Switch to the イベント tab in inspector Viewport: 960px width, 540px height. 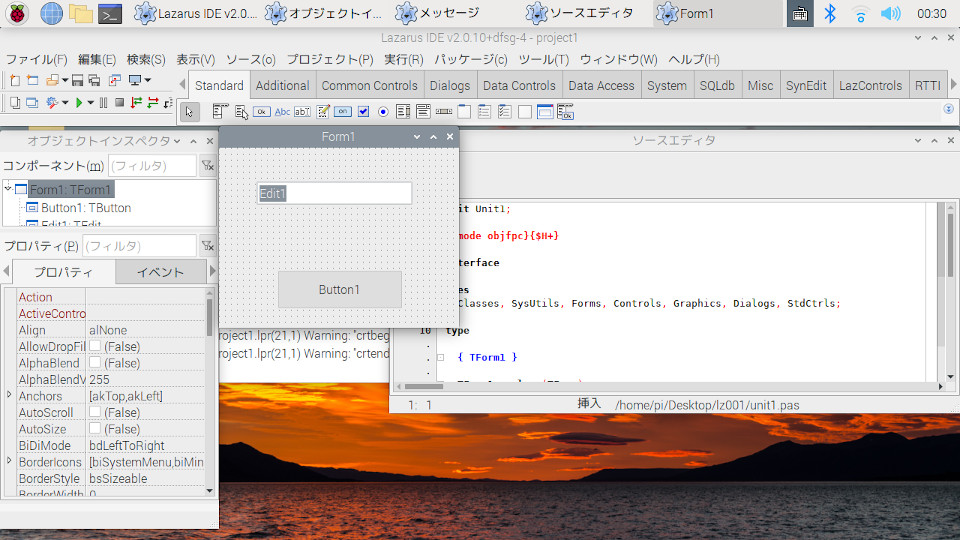click(x=160, y=272)
